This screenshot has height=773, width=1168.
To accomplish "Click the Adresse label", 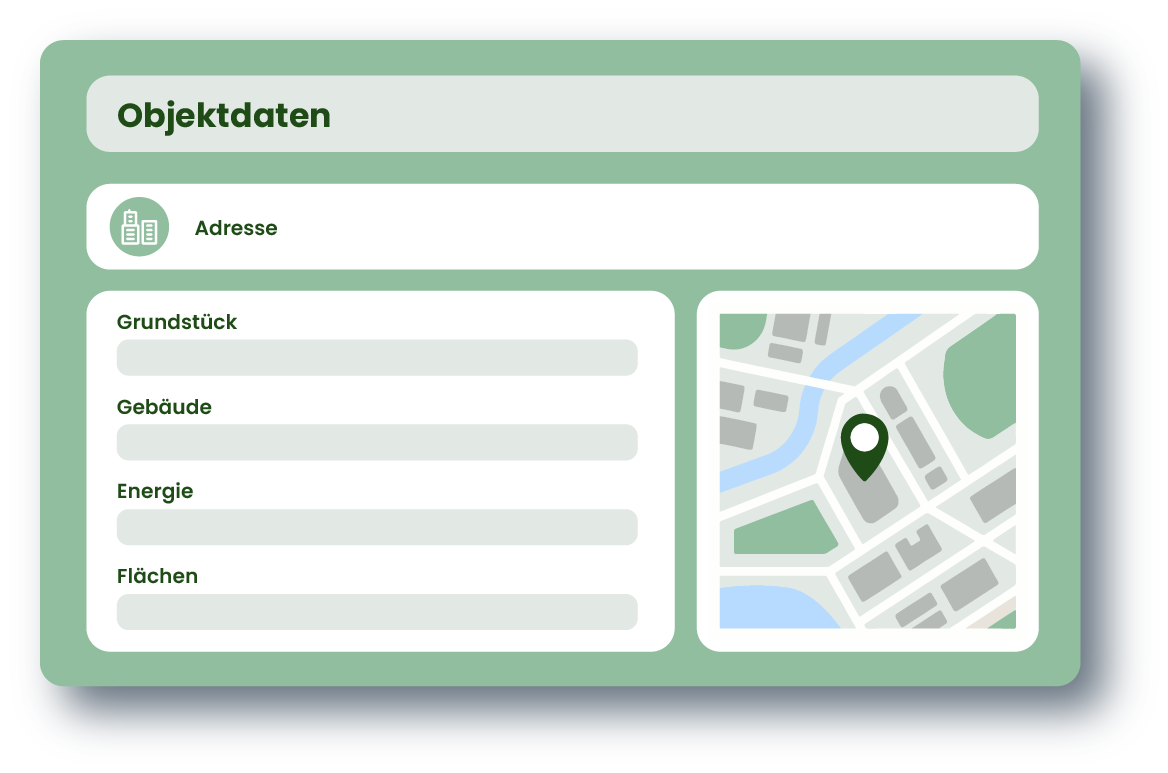I will pos(236,228).
